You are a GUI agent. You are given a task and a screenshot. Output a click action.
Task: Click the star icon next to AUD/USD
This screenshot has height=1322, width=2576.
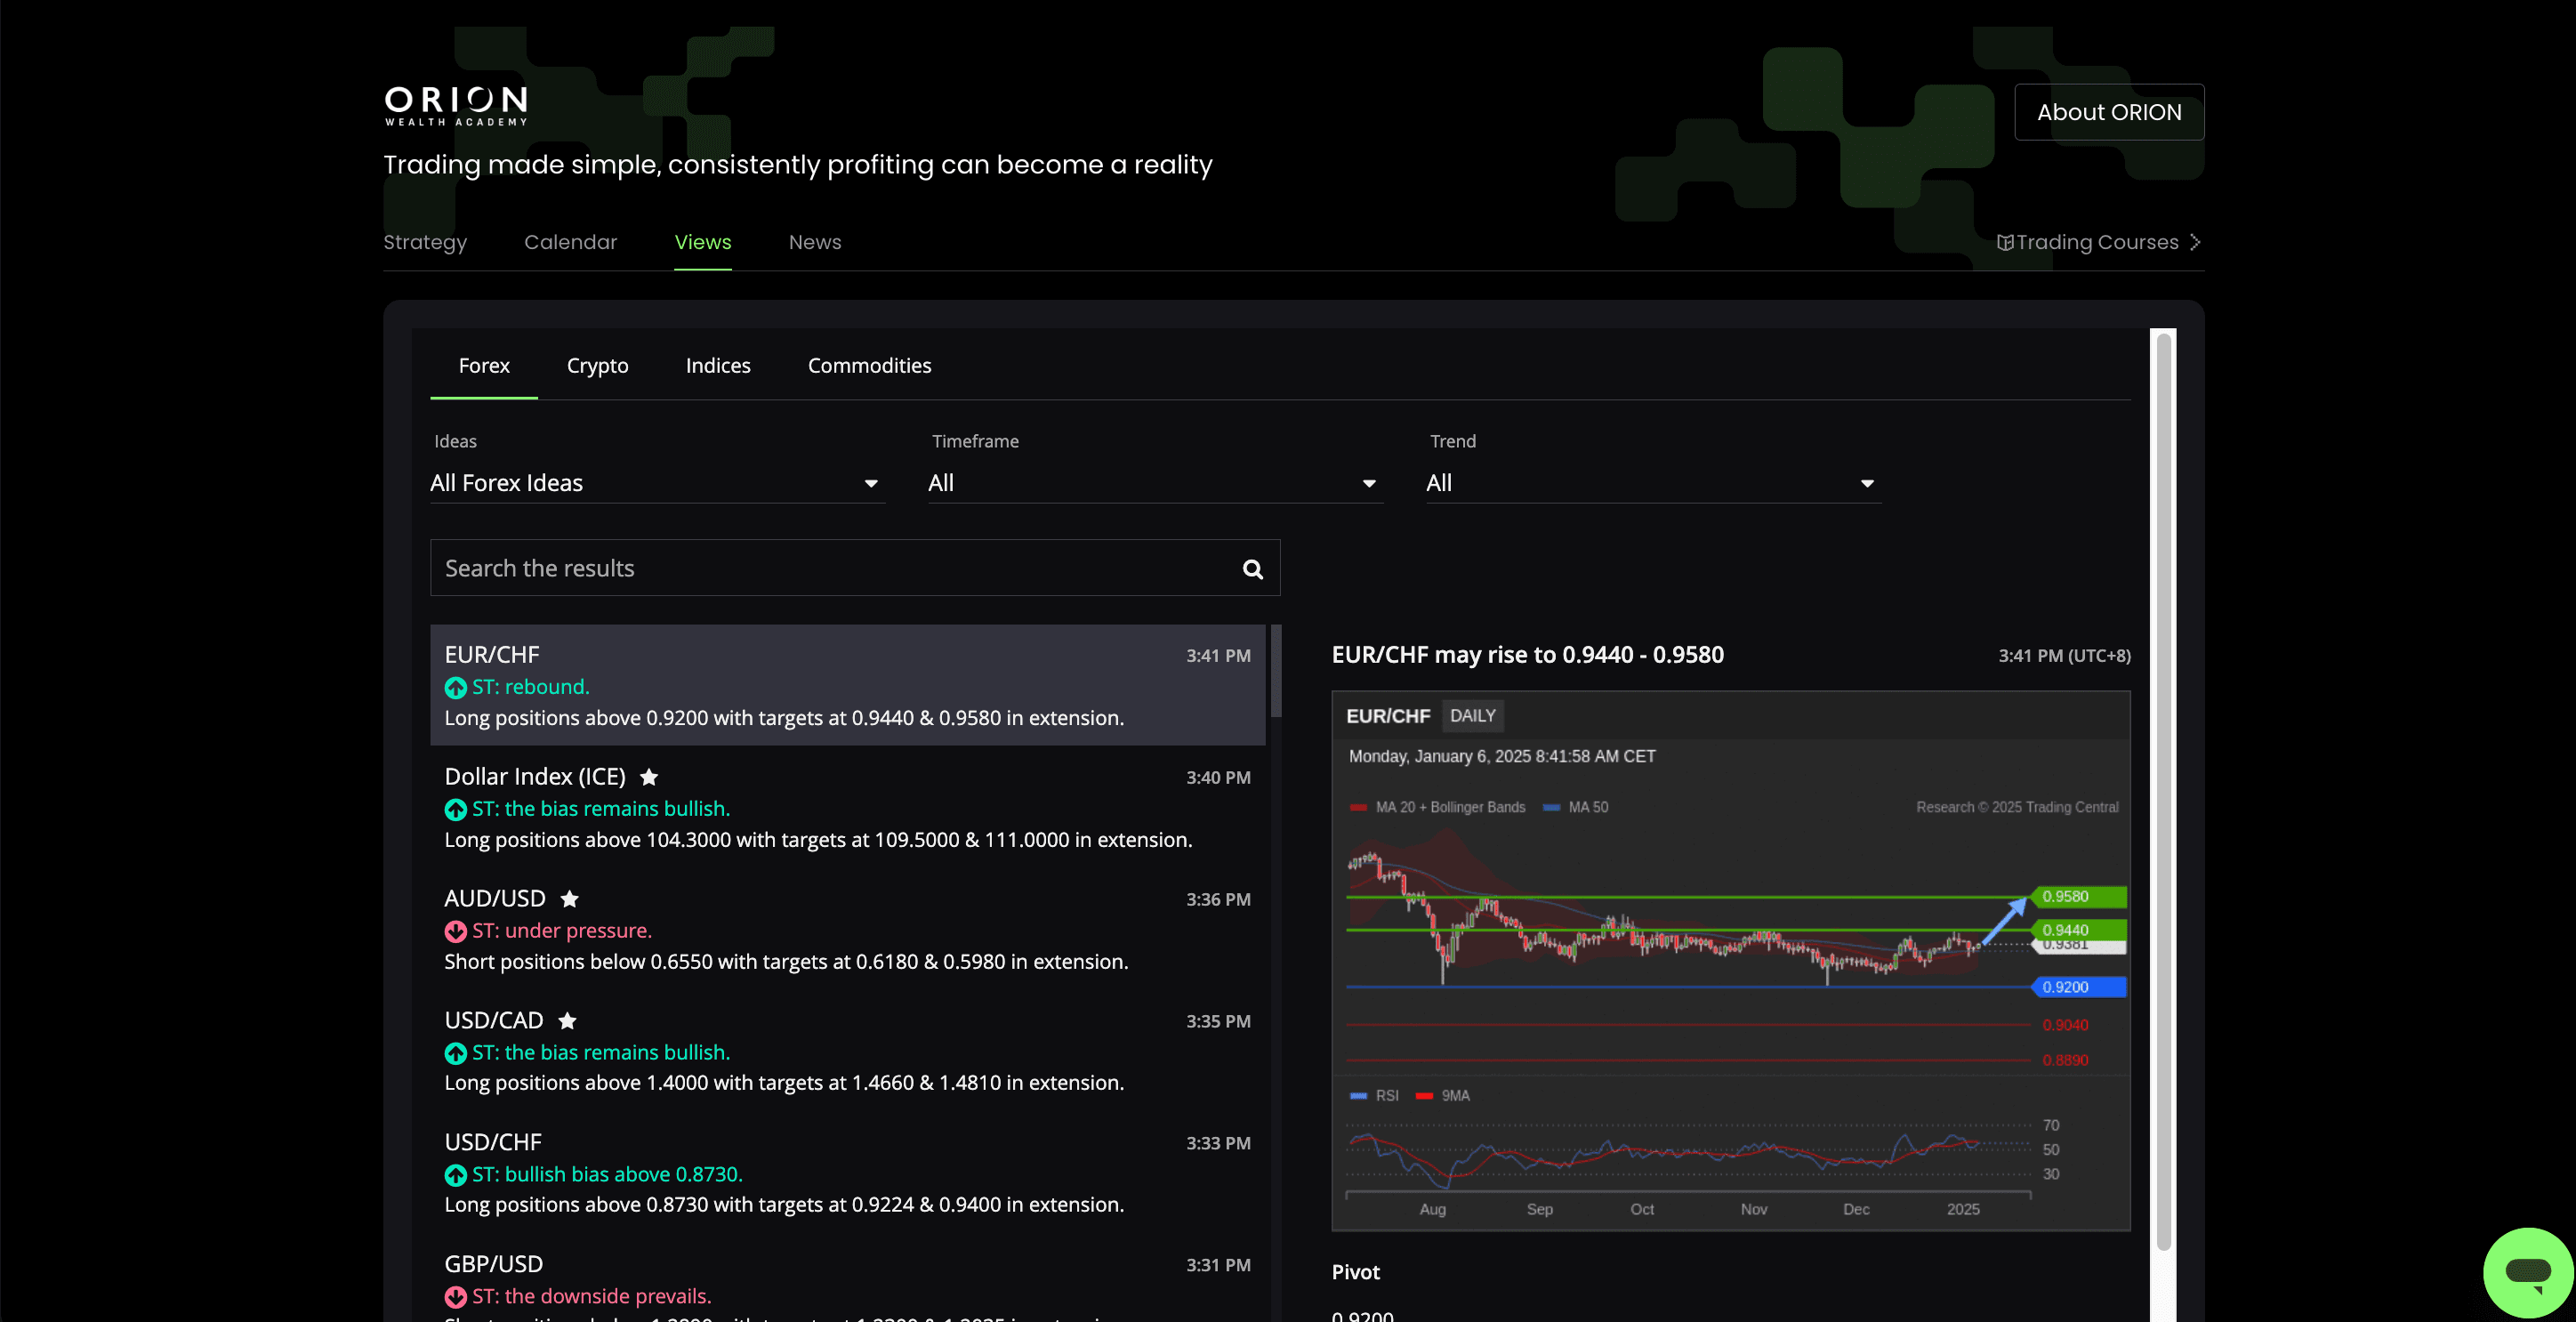569,899
